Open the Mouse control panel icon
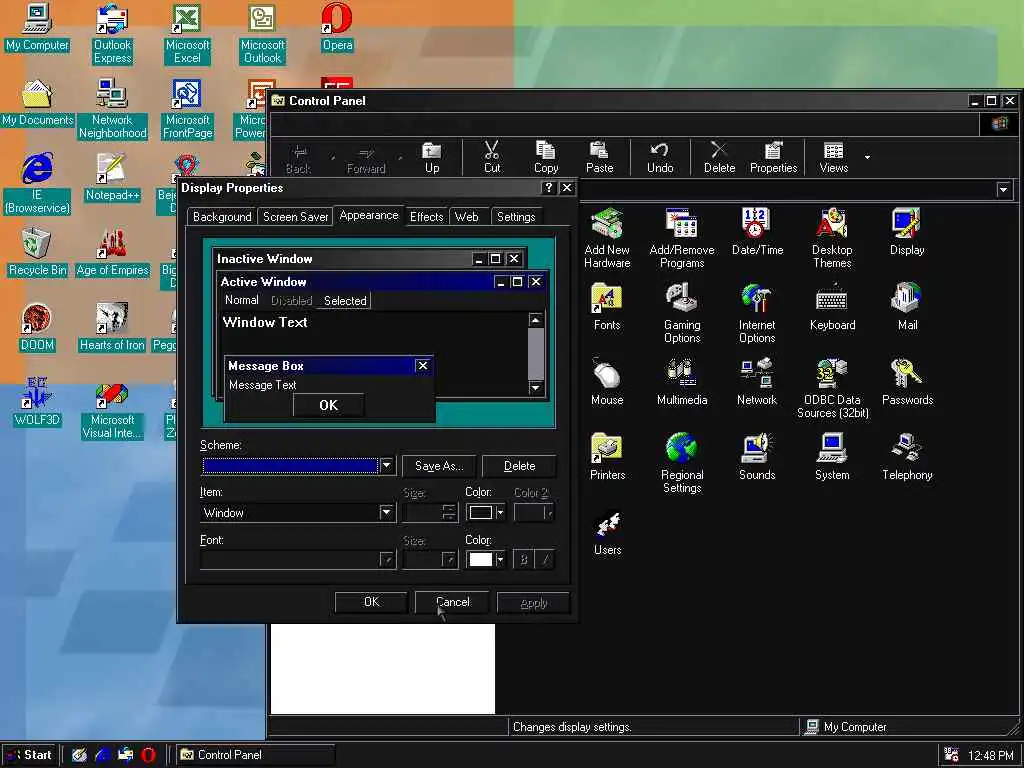The width and height of the screenshot is (1024, 768). [x=607, y=381]
